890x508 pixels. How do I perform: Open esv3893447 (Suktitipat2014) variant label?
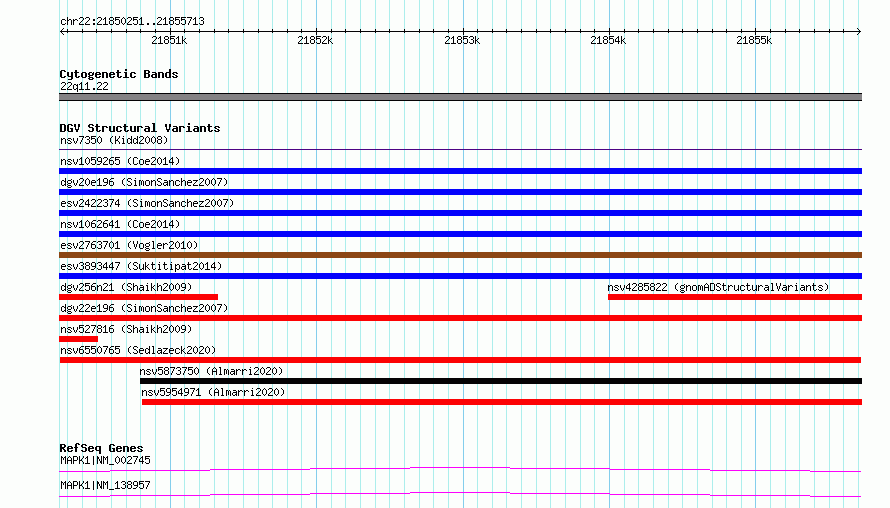click(141, 266)
